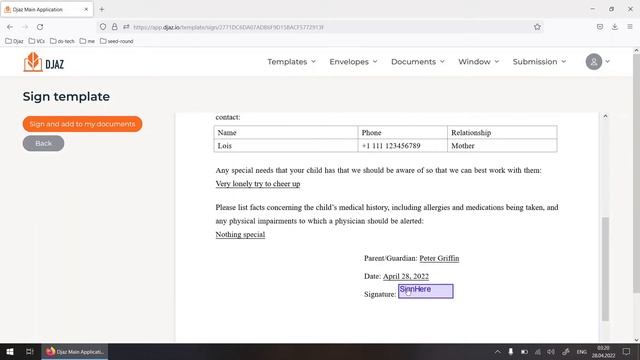Click the document viewer scrollbar thumb
Image resolution: width=640 pixels, height=360 pixels.
(x=605, y=269)
